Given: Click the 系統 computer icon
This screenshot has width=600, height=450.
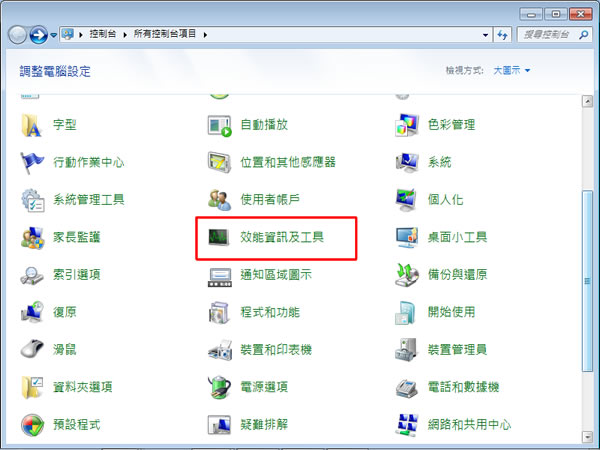Looking at the screenshot, I should coord(406,162).
